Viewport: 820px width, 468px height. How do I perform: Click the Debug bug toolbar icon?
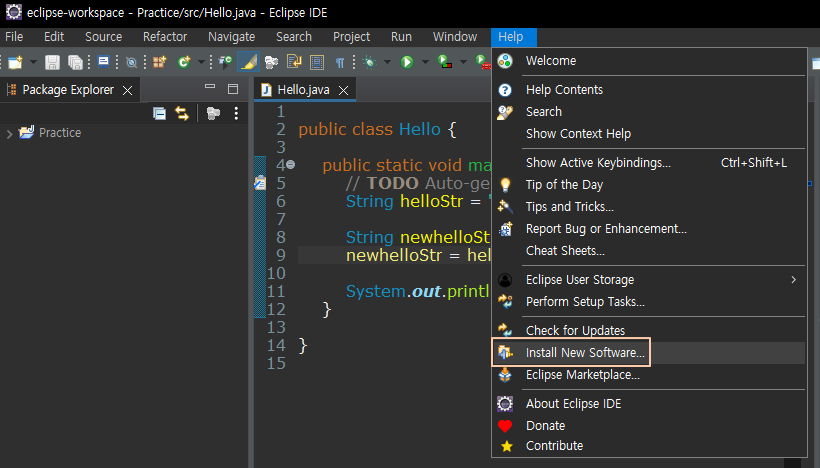click(x=368, y=62)
